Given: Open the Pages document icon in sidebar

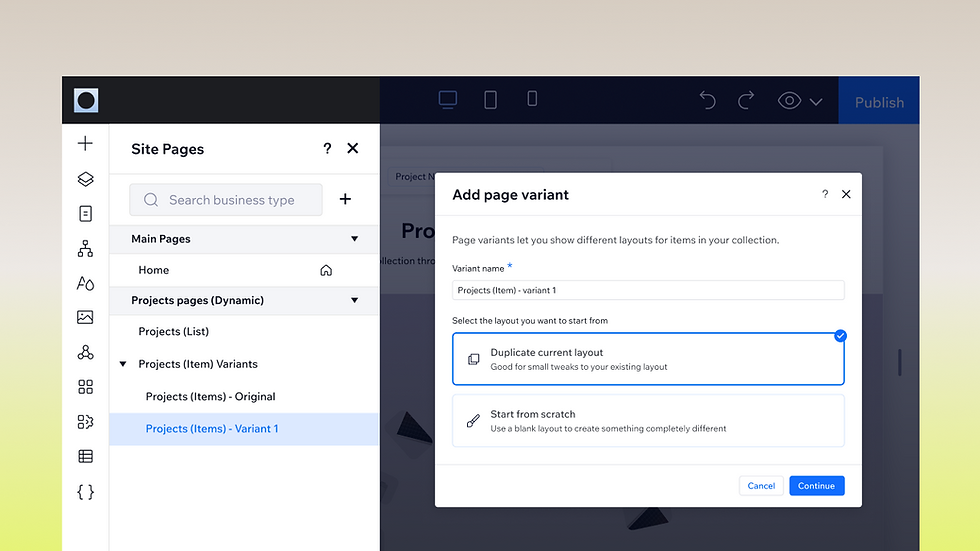Looking at the screenshot, I should coord(85,214).
